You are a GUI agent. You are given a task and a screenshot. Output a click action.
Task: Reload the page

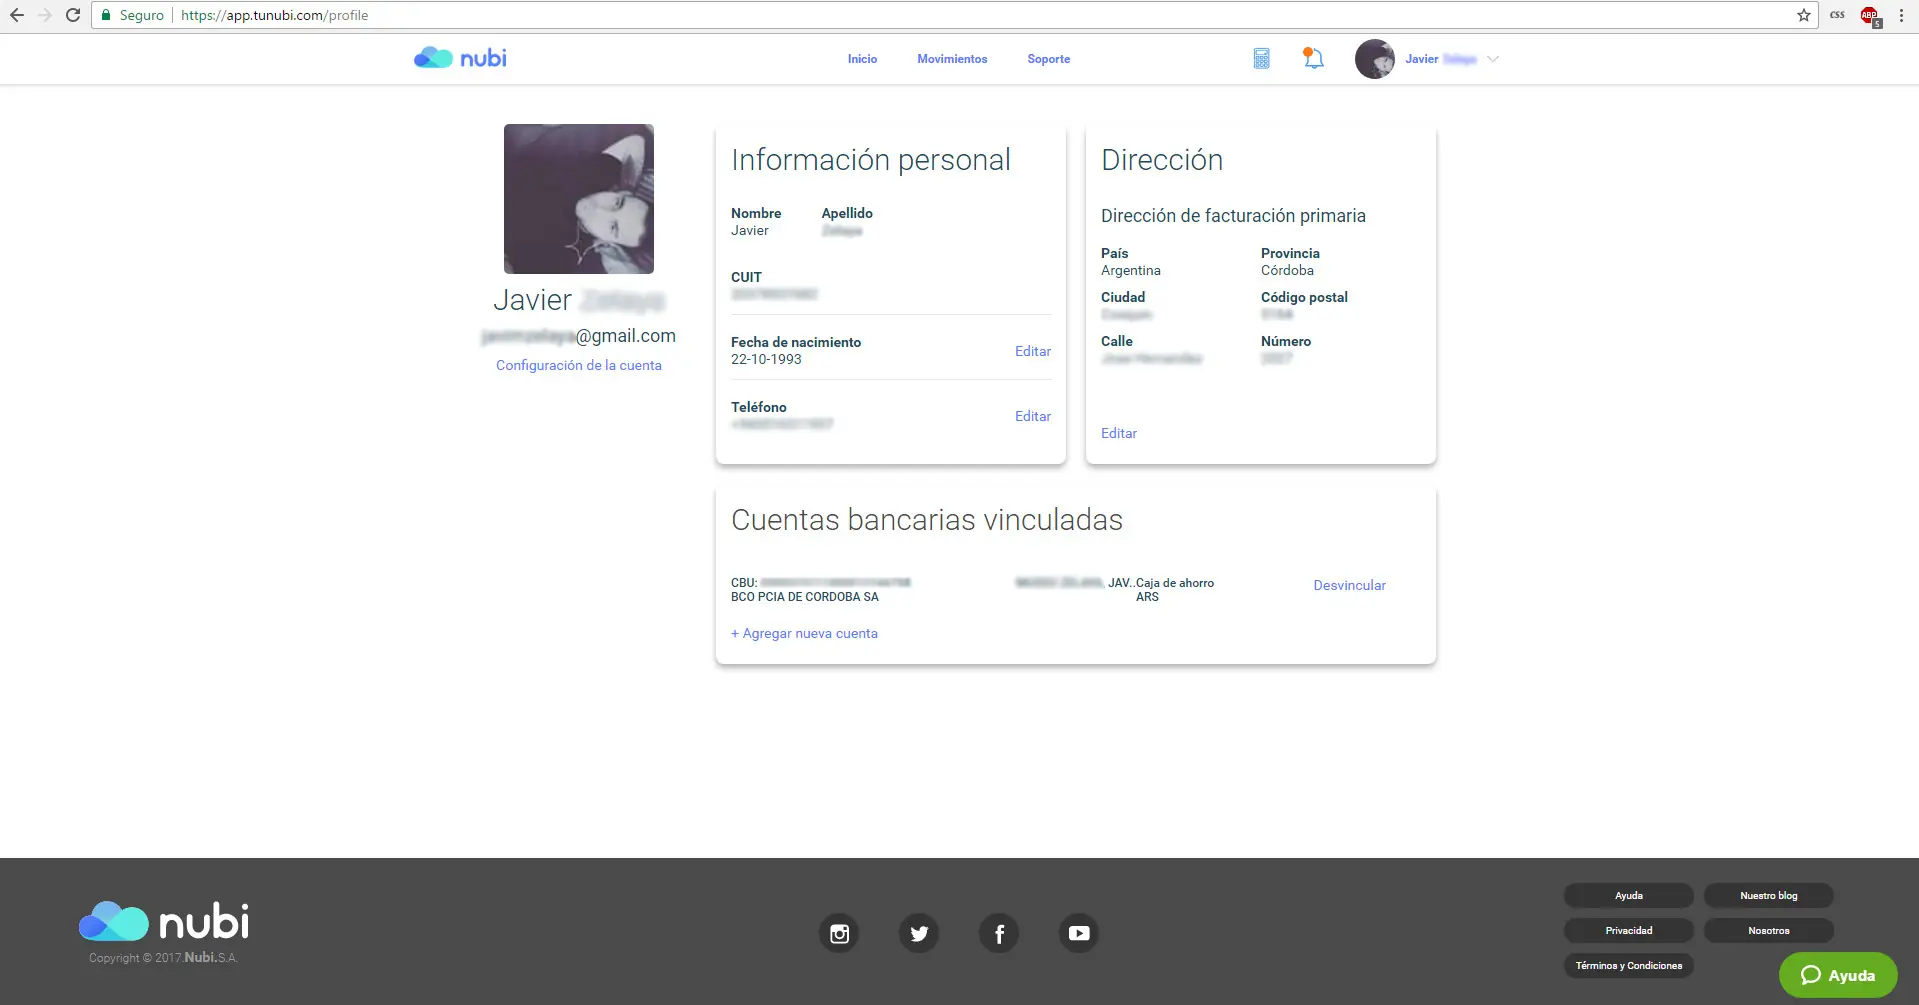coord(72,15)
